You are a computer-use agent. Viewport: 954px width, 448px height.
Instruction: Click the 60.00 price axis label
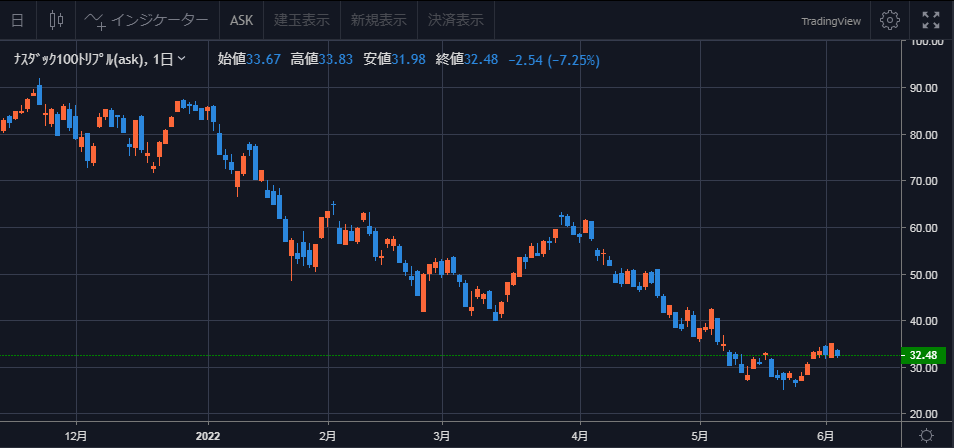pyautogui.click(x=924, y=228)
